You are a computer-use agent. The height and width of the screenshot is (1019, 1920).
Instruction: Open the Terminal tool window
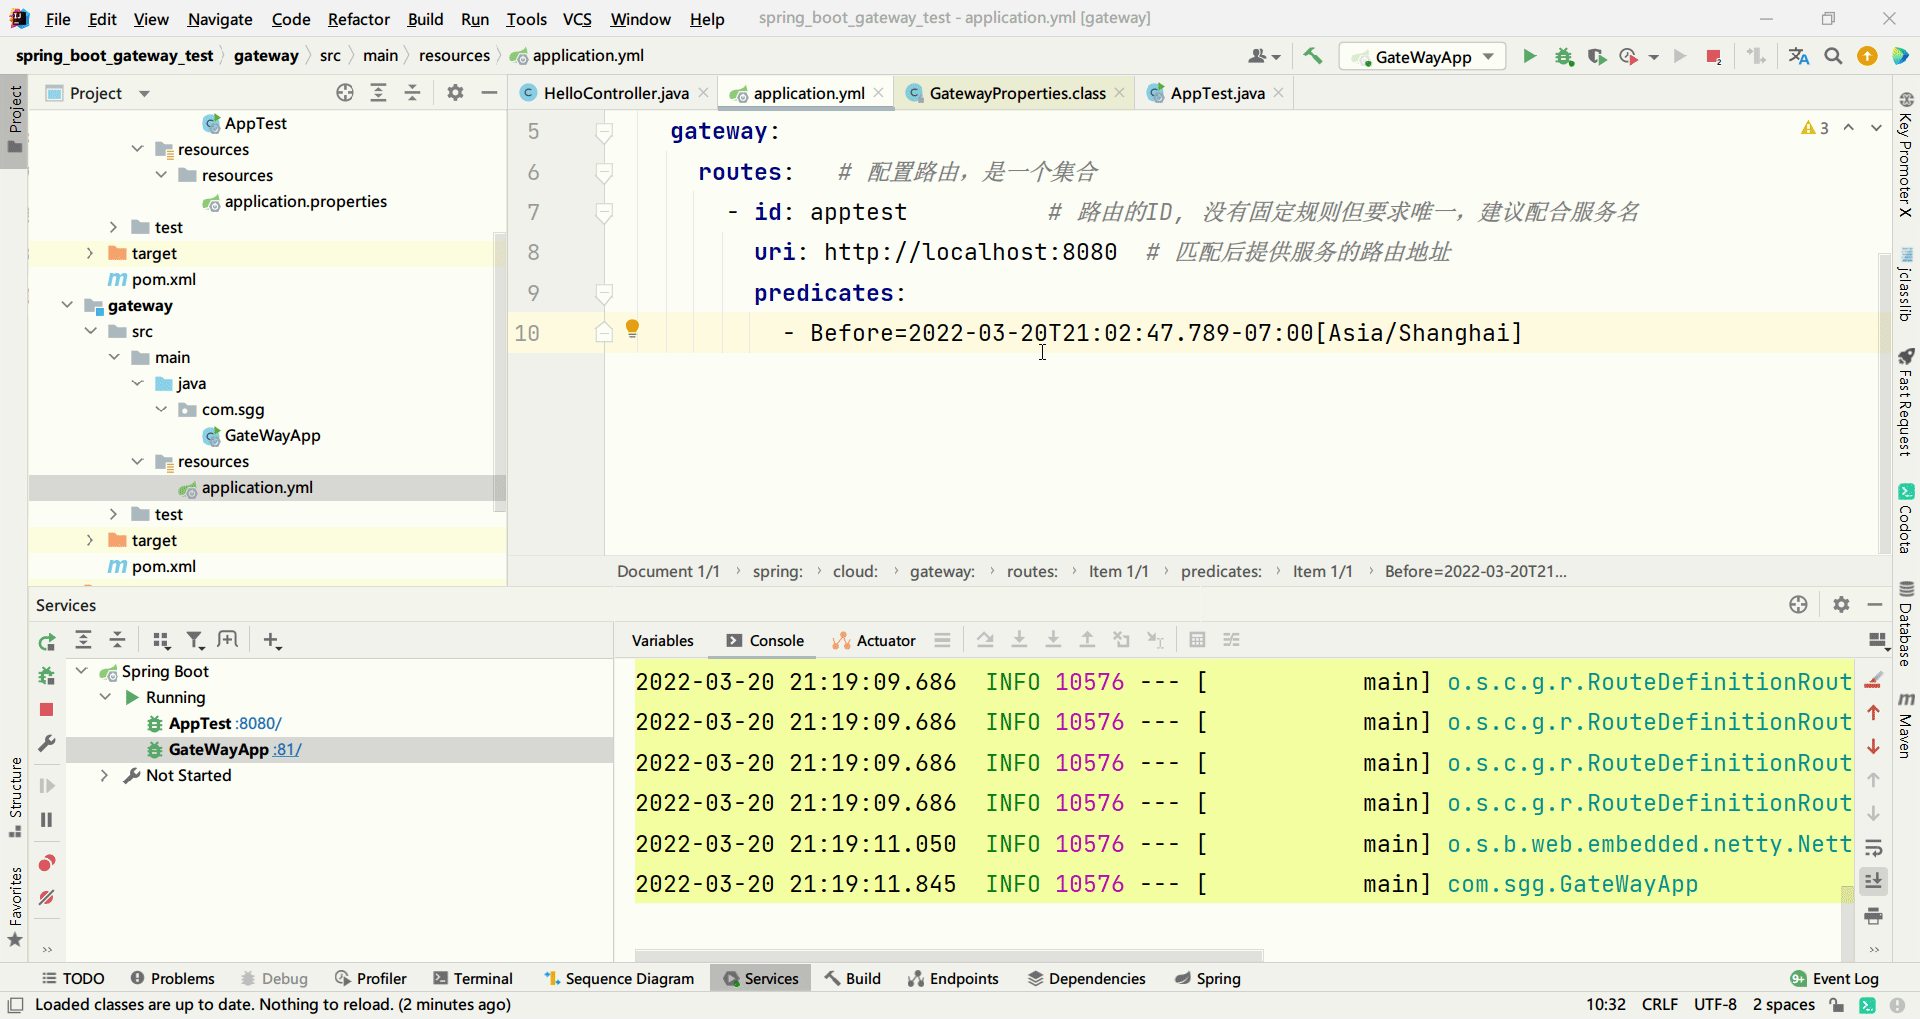473,979
